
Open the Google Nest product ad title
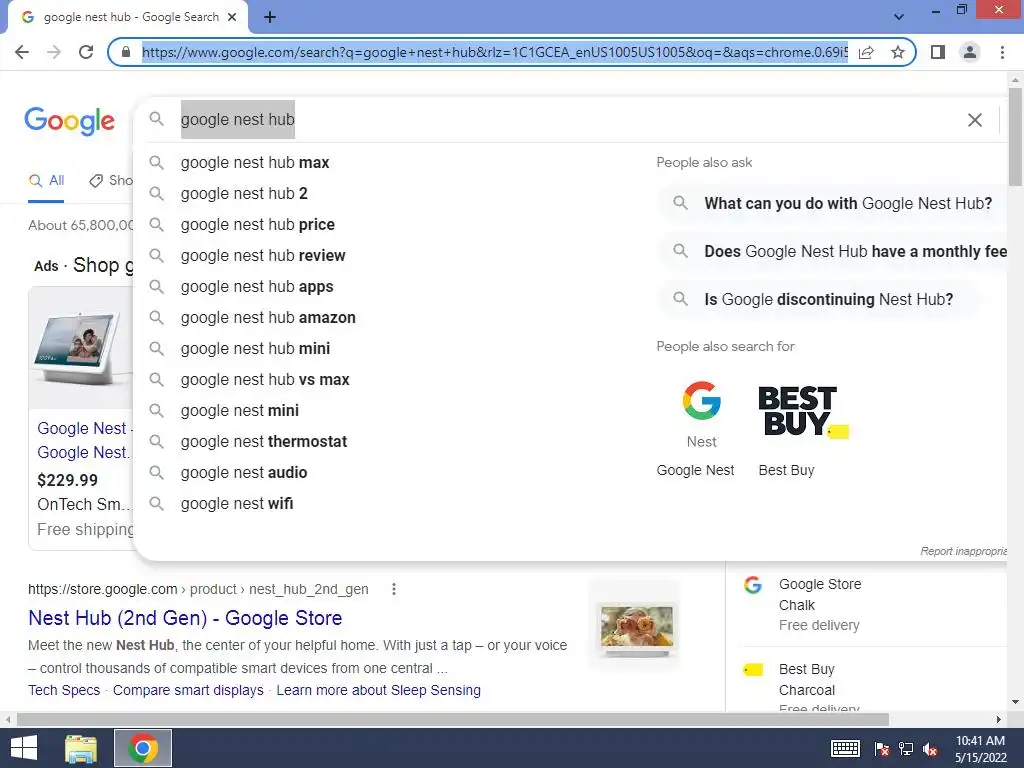(x=85, y=440)
